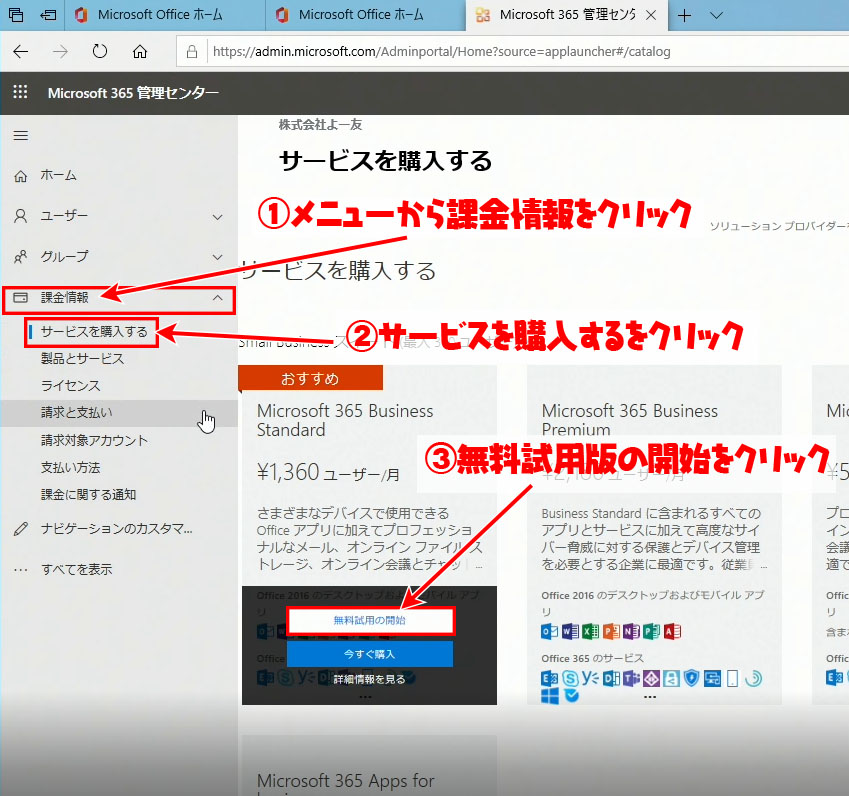This screenshot has width=849, height=796.
Task: Open the 詳細情報を見る link
Action: click(x=369, y=679)
